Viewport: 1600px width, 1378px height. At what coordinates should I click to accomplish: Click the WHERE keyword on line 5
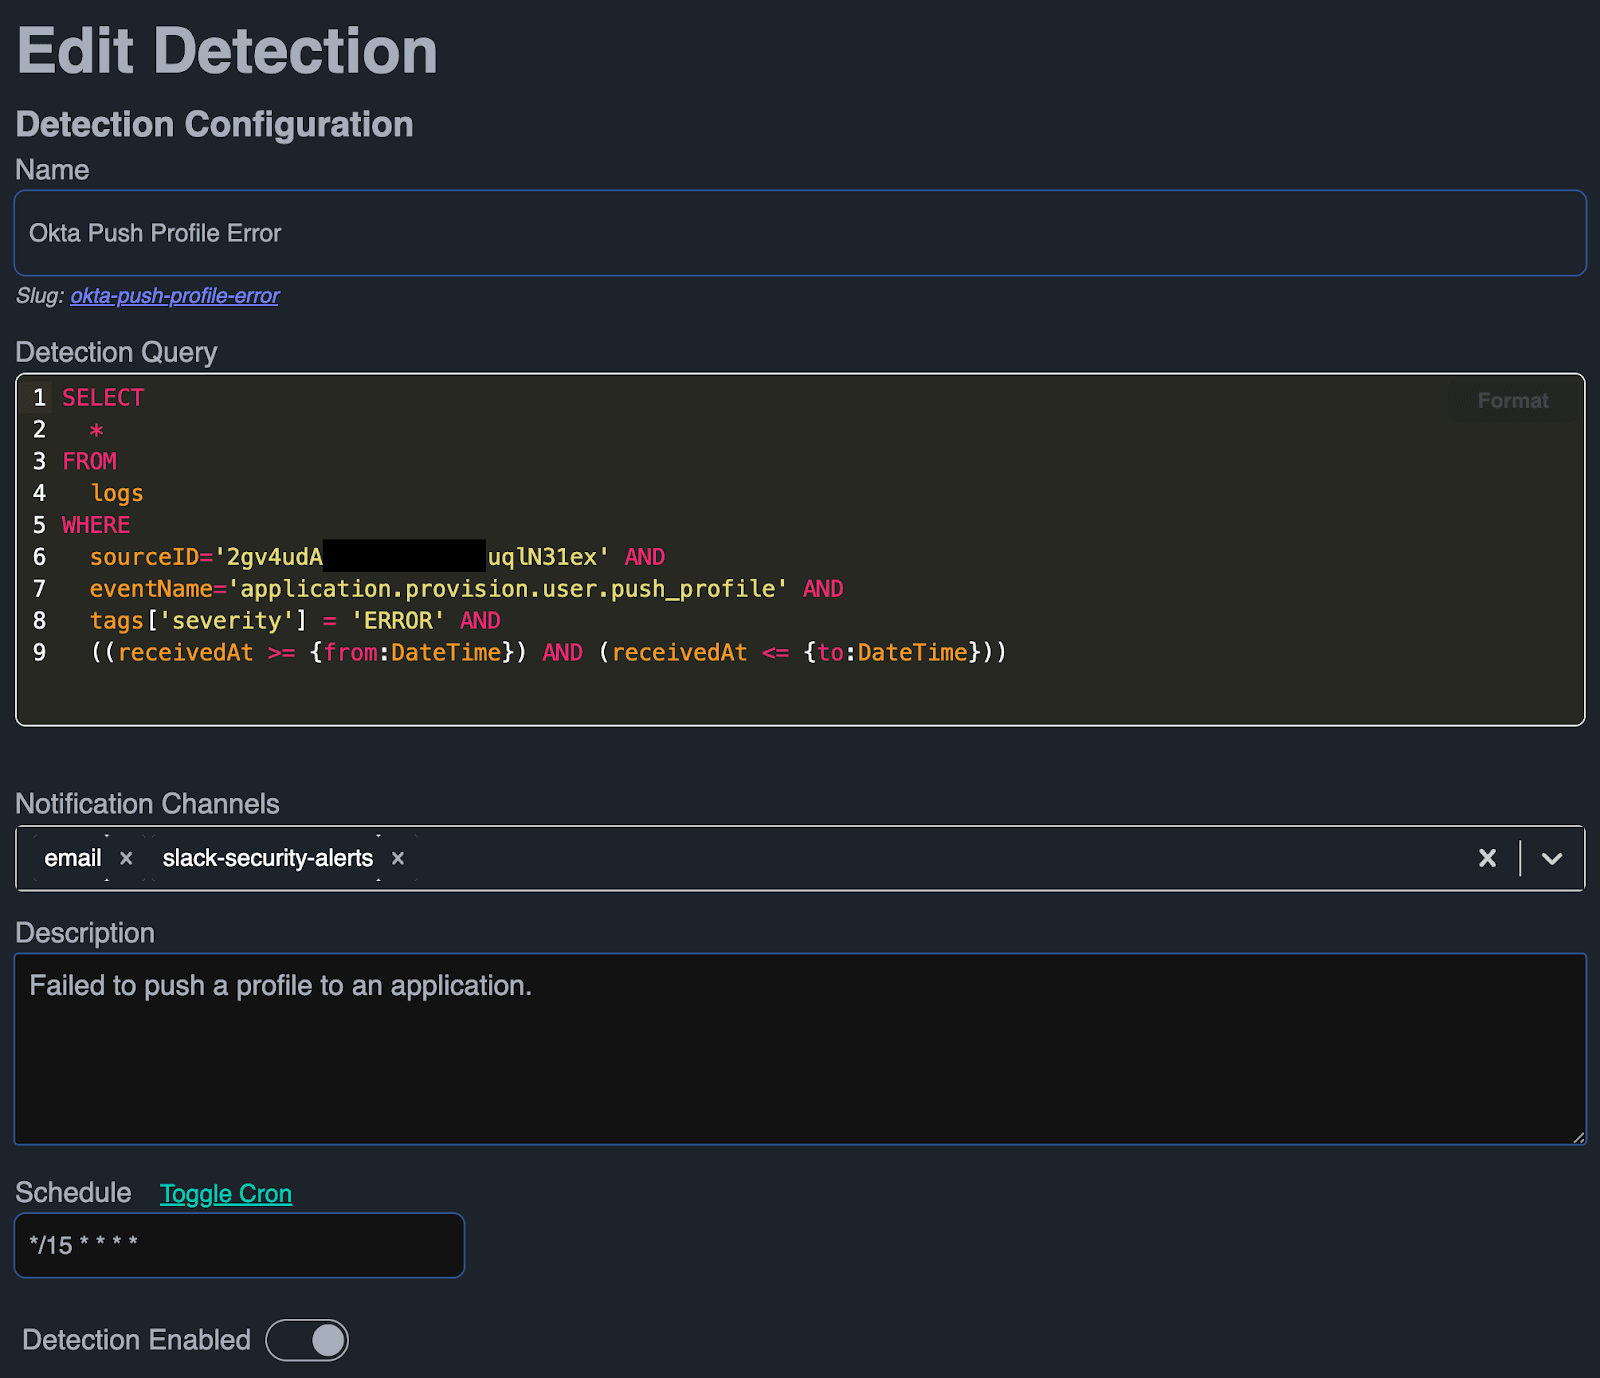click(95, 524)
